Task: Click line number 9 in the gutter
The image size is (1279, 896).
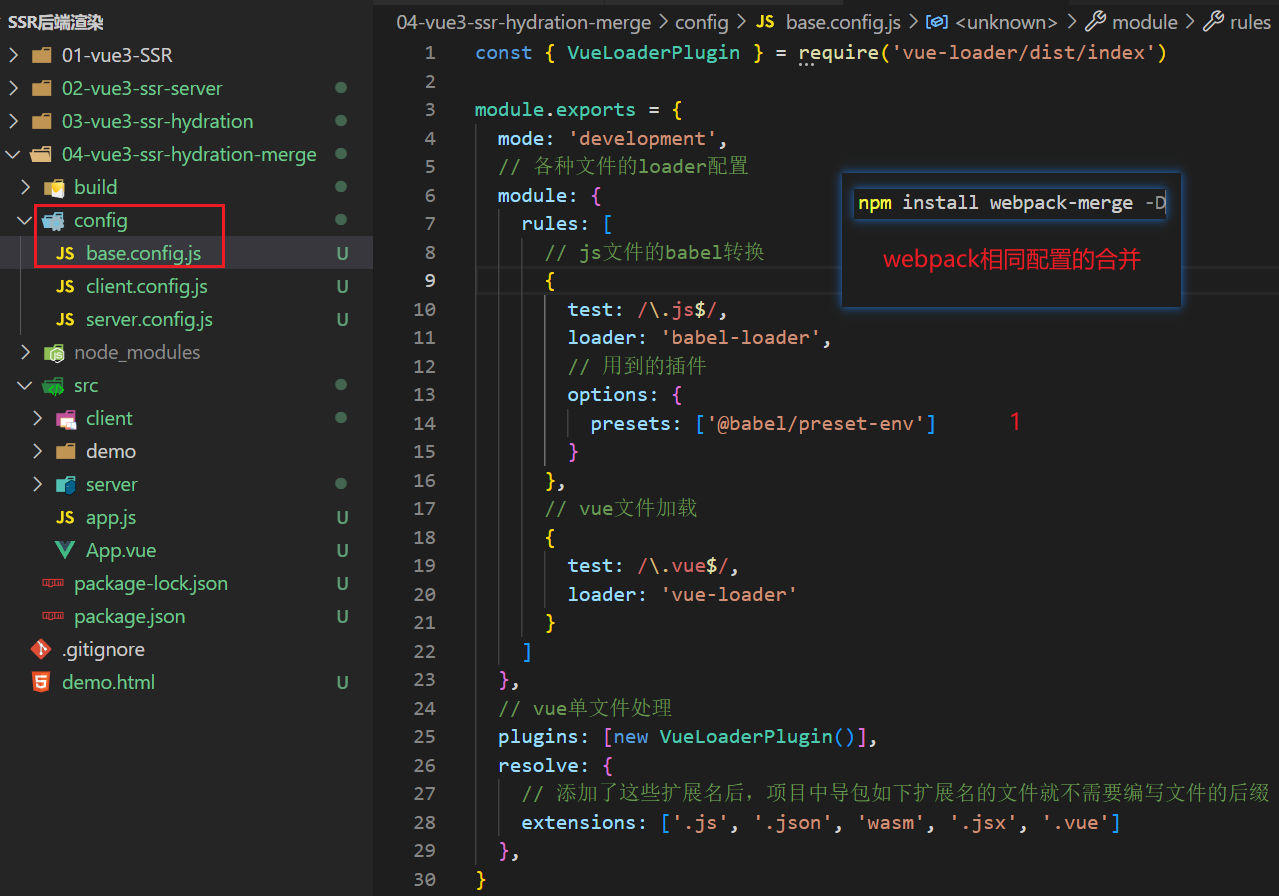Action: [430, 280]
